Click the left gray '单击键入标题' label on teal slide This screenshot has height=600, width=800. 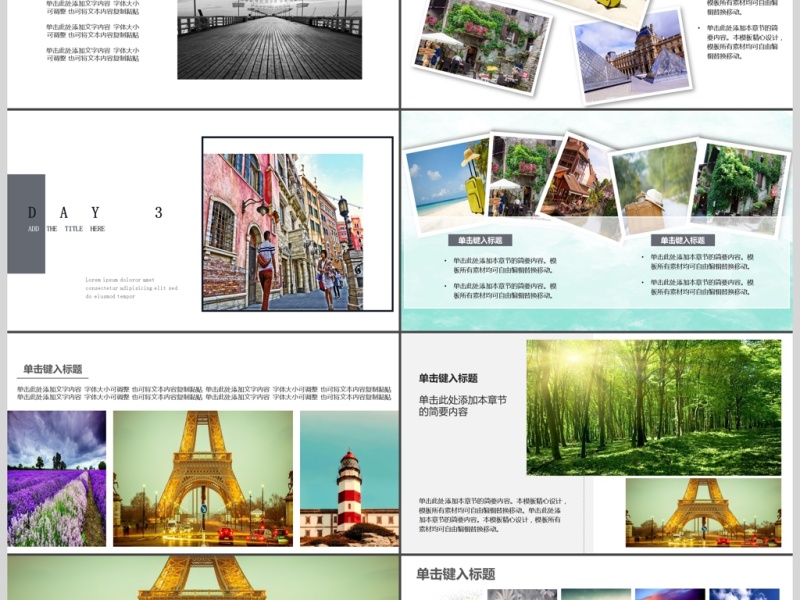[x=480, y=240]
